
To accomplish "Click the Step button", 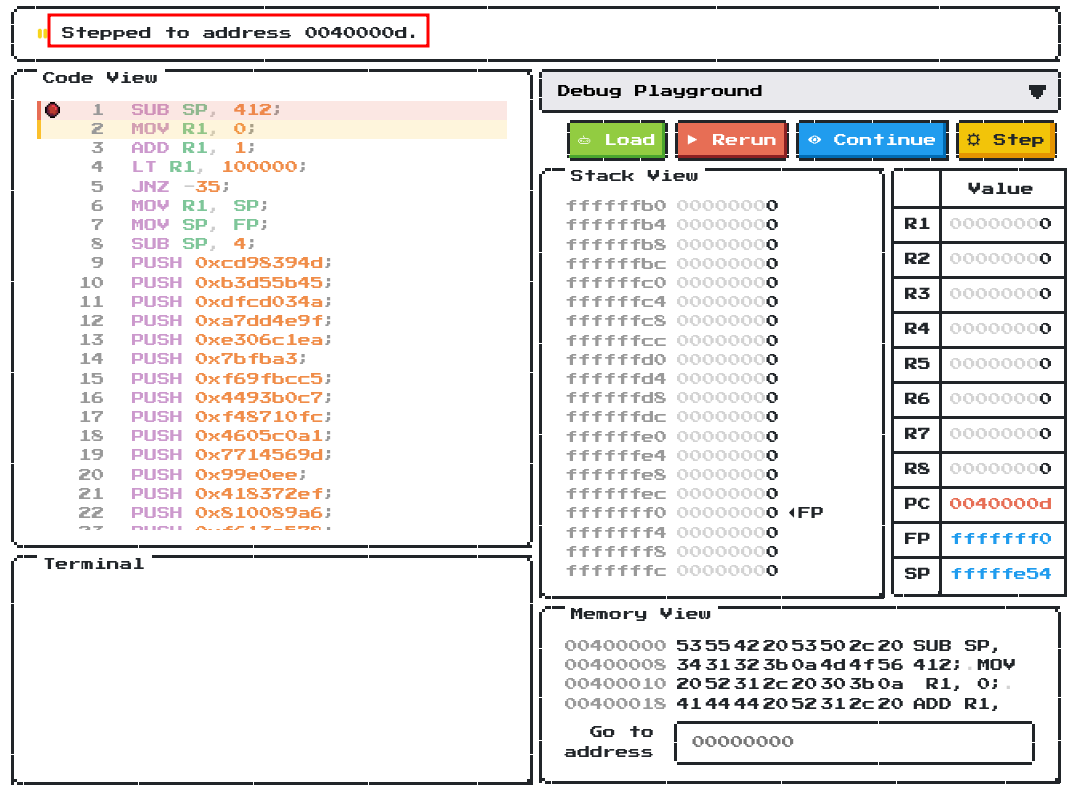I will [1006, 140].
